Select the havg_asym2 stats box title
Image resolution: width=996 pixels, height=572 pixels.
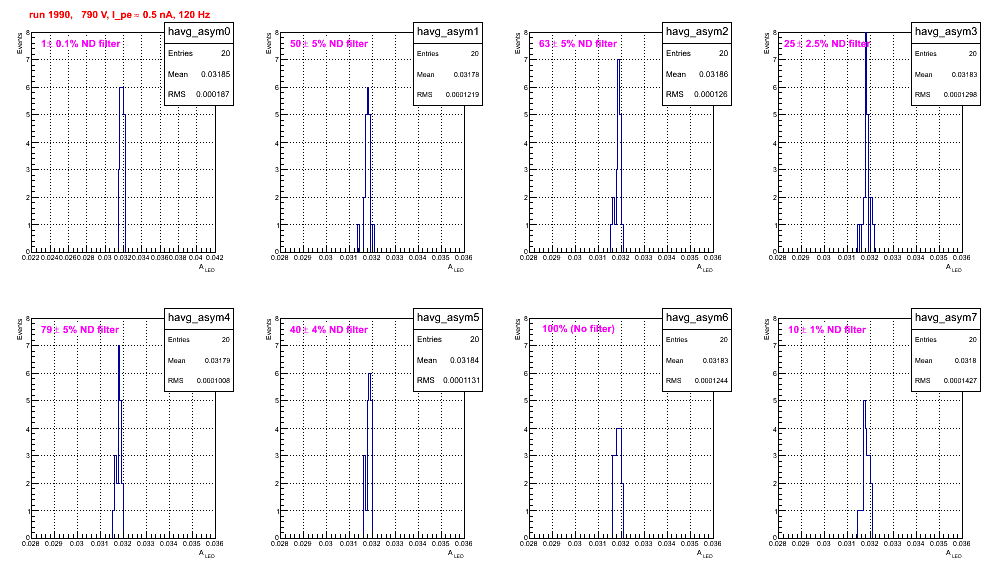(697, 32)
